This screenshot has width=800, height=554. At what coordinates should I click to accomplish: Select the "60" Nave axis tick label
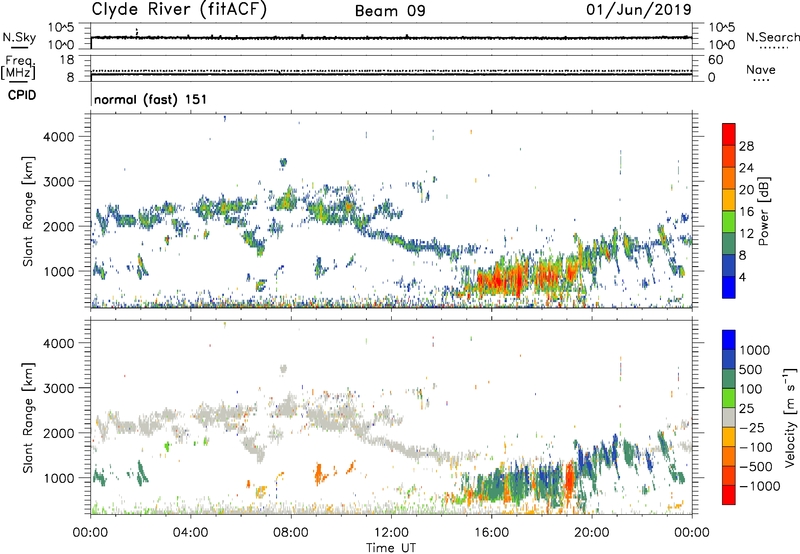715,60
